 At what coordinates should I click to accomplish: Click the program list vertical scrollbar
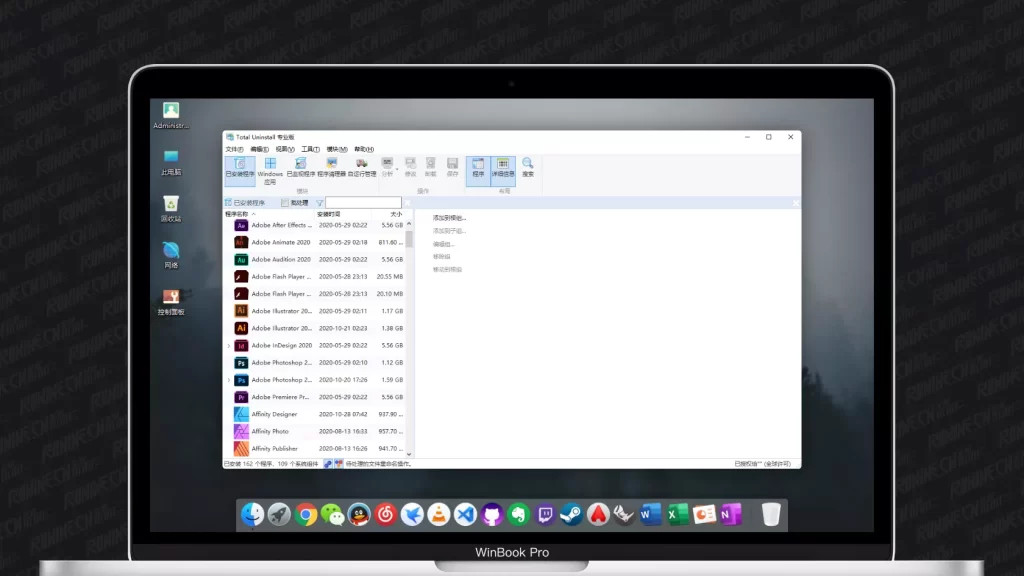coord(409,240)
